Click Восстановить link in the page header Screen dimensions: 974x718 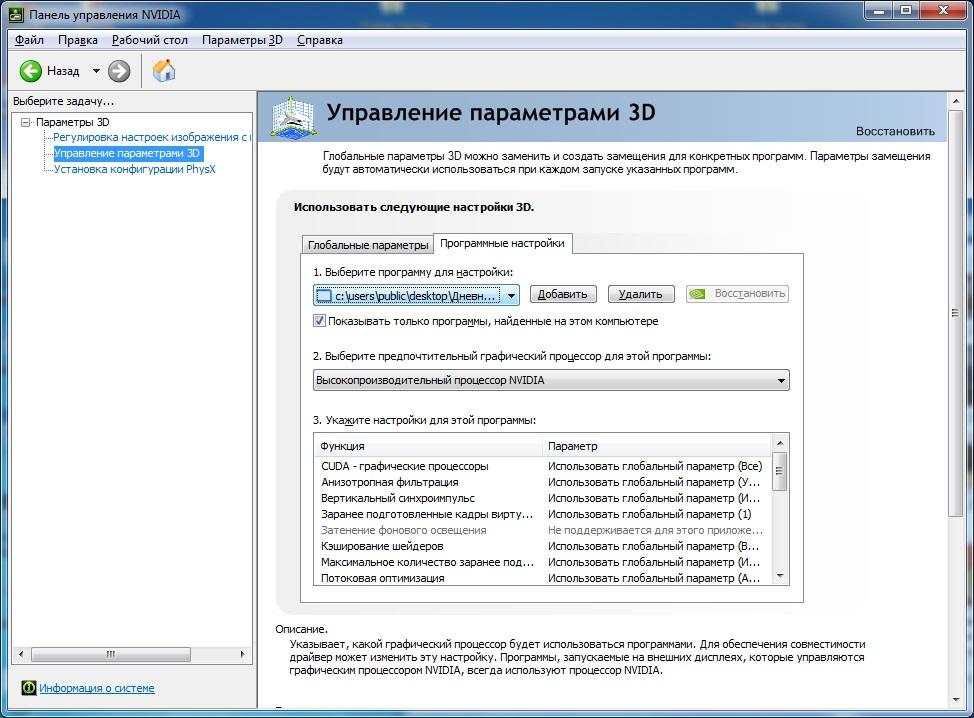895,131
